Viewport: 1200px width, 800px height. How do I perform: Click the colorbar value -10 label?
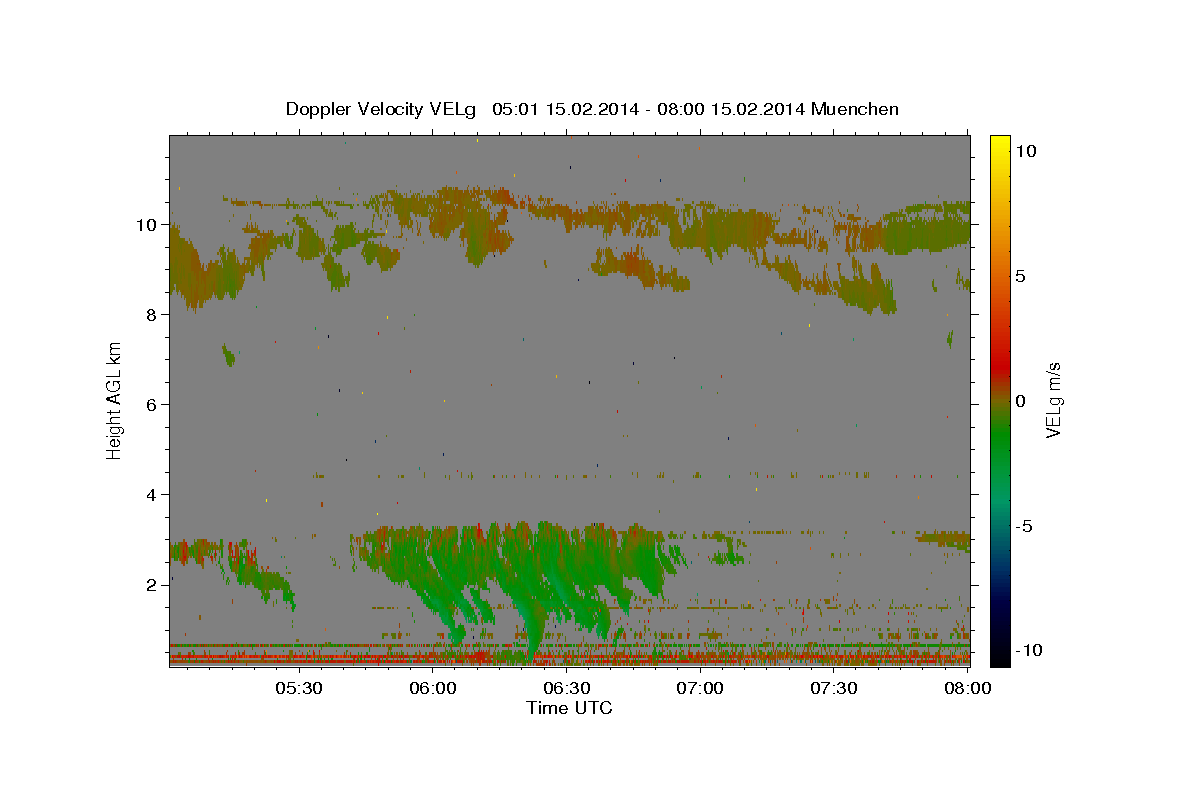pyautogui.click(x=1028, y=651)
